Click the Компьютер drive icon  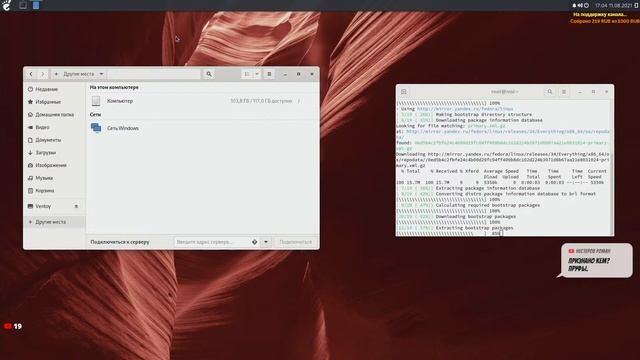click(x=96, y=101)
